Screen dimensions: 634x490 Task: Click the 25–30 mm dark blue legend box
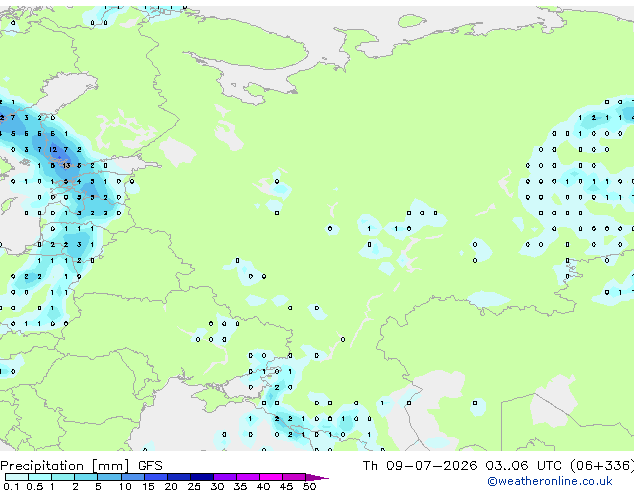tap(202, 477)
